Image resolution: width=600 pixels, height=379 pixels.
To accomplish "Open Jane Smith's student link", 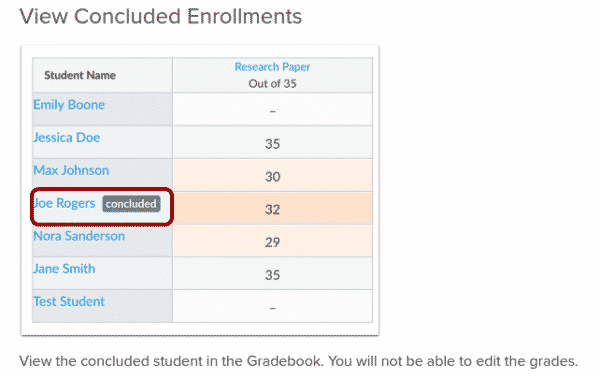I will point(64,269).
